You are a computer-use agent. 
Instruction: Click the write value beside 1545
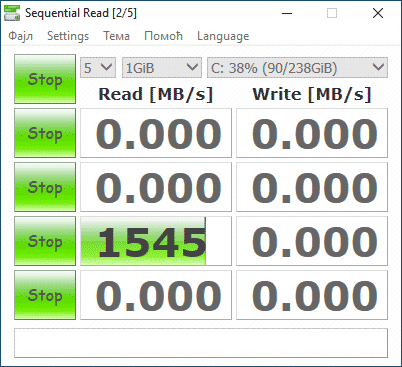(x=312, y=241)
